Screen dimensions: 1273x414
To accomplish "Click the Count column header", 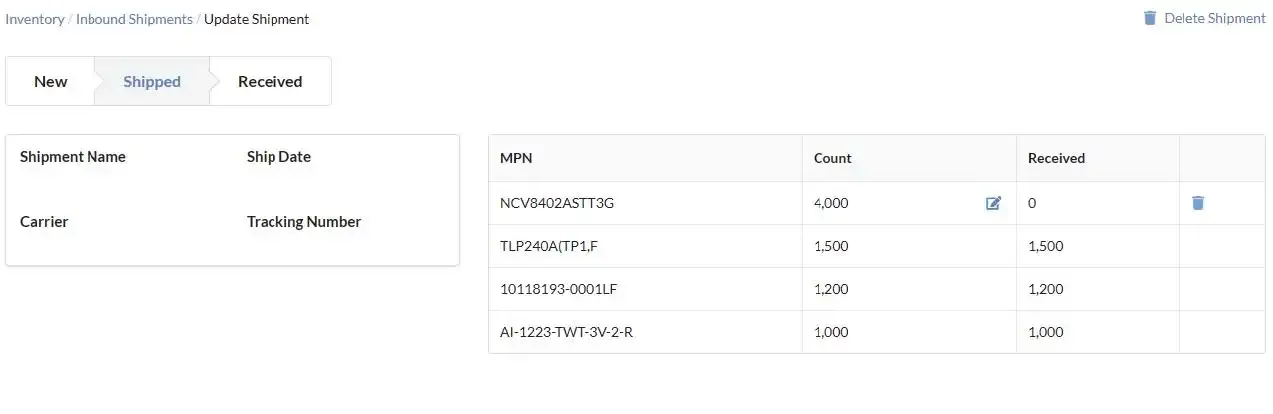I will click(833, 158).
